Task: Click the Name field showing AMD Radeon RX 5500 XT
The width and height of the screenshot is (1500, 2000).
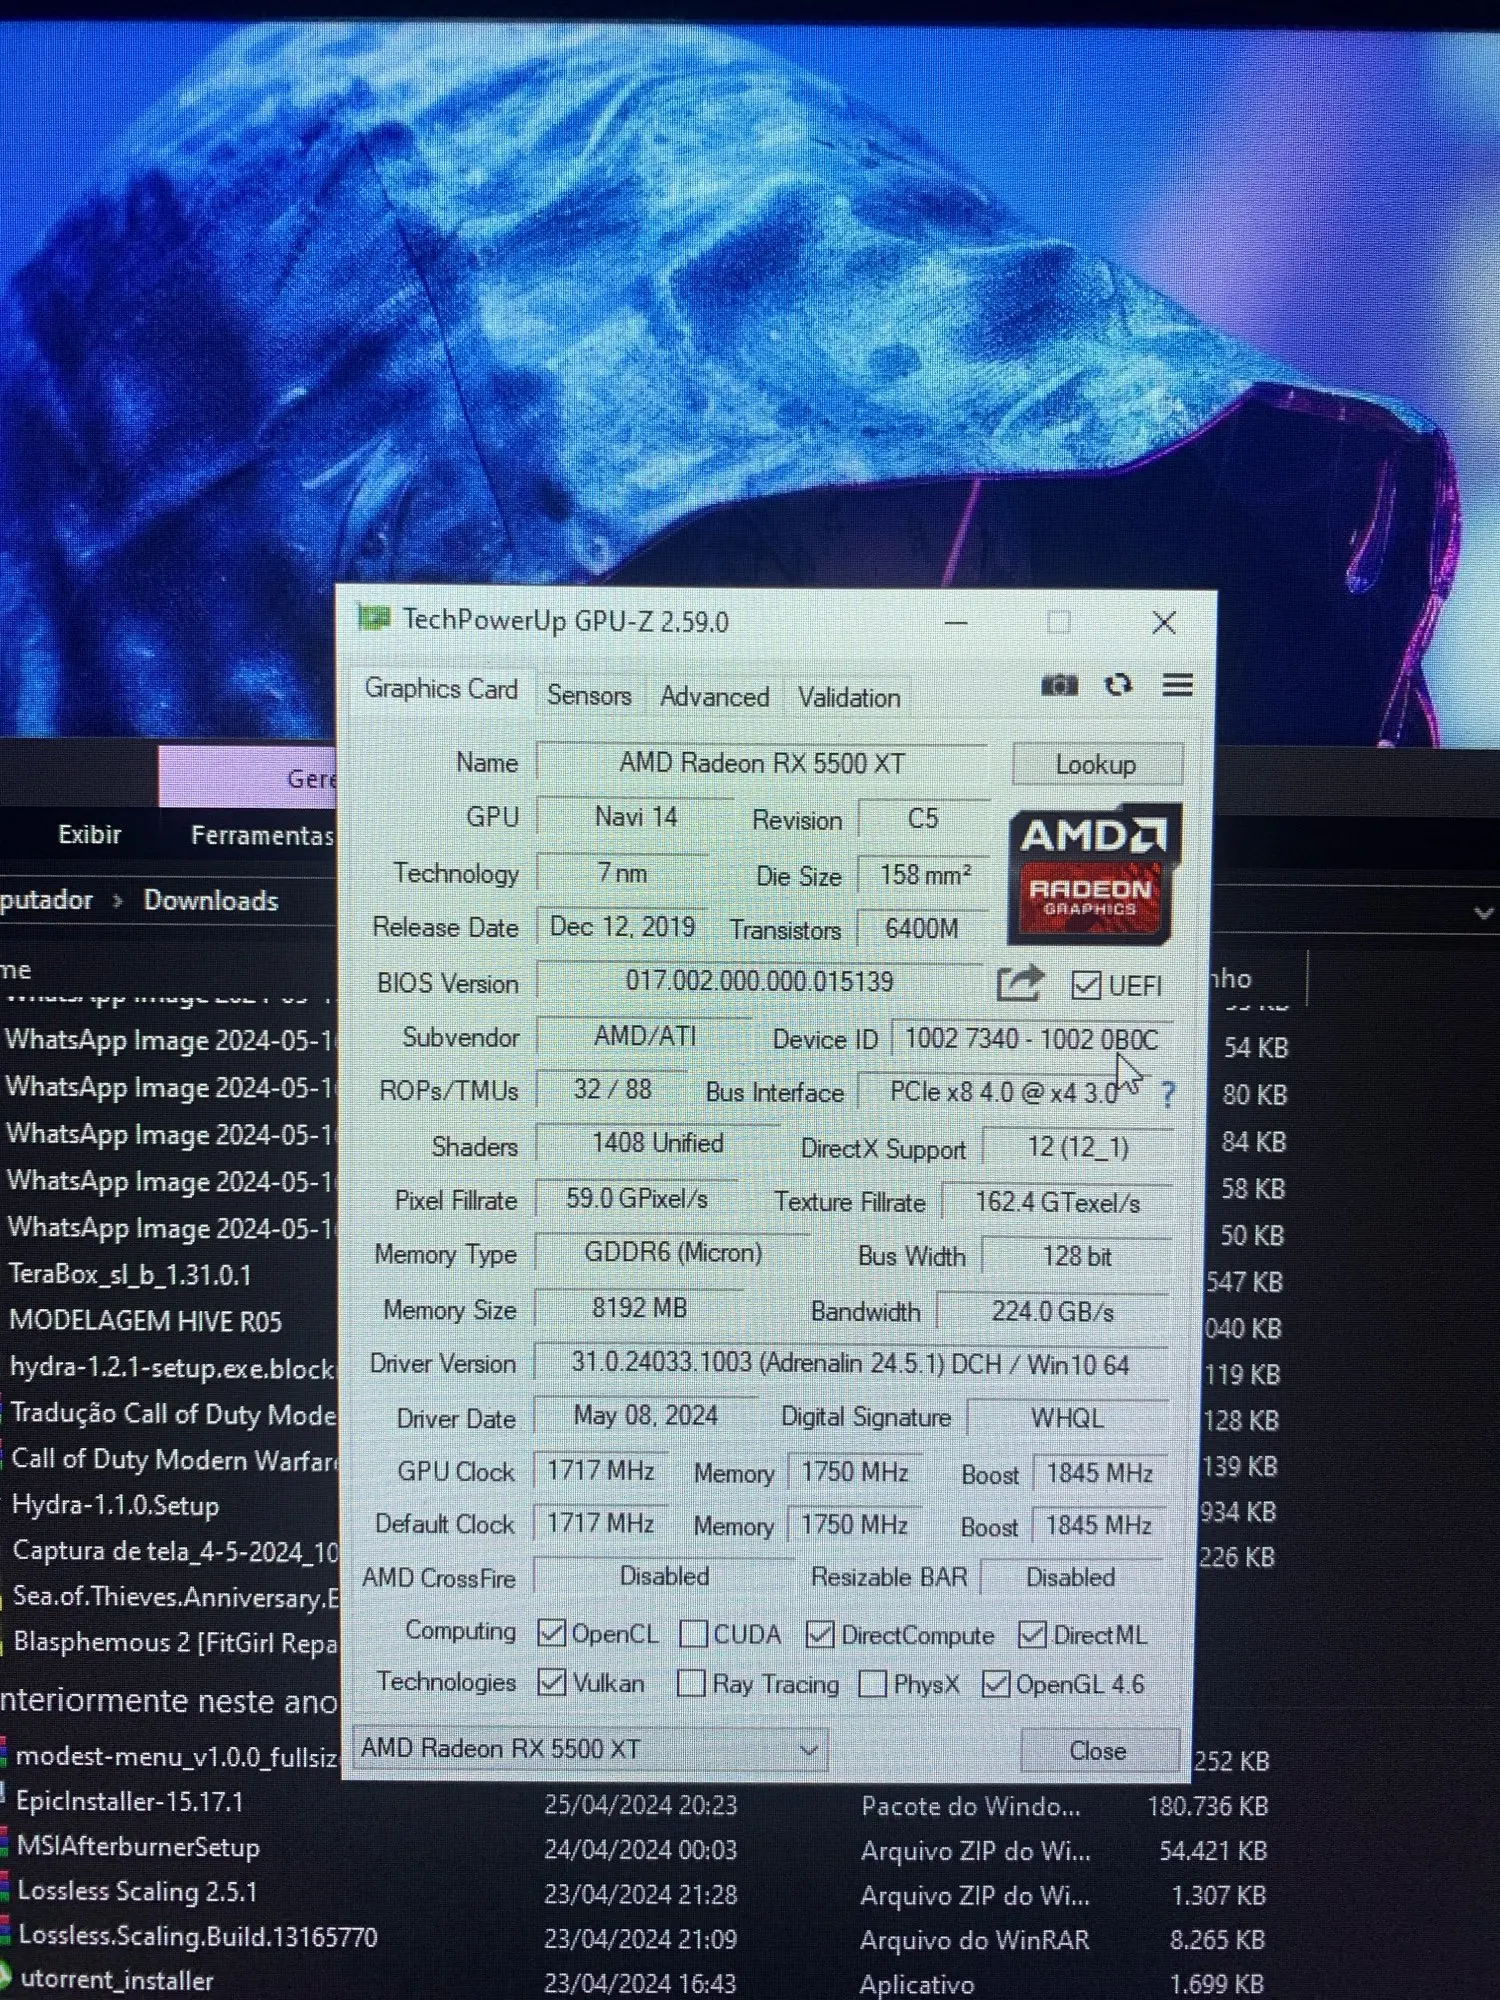Action: [762, 763]
